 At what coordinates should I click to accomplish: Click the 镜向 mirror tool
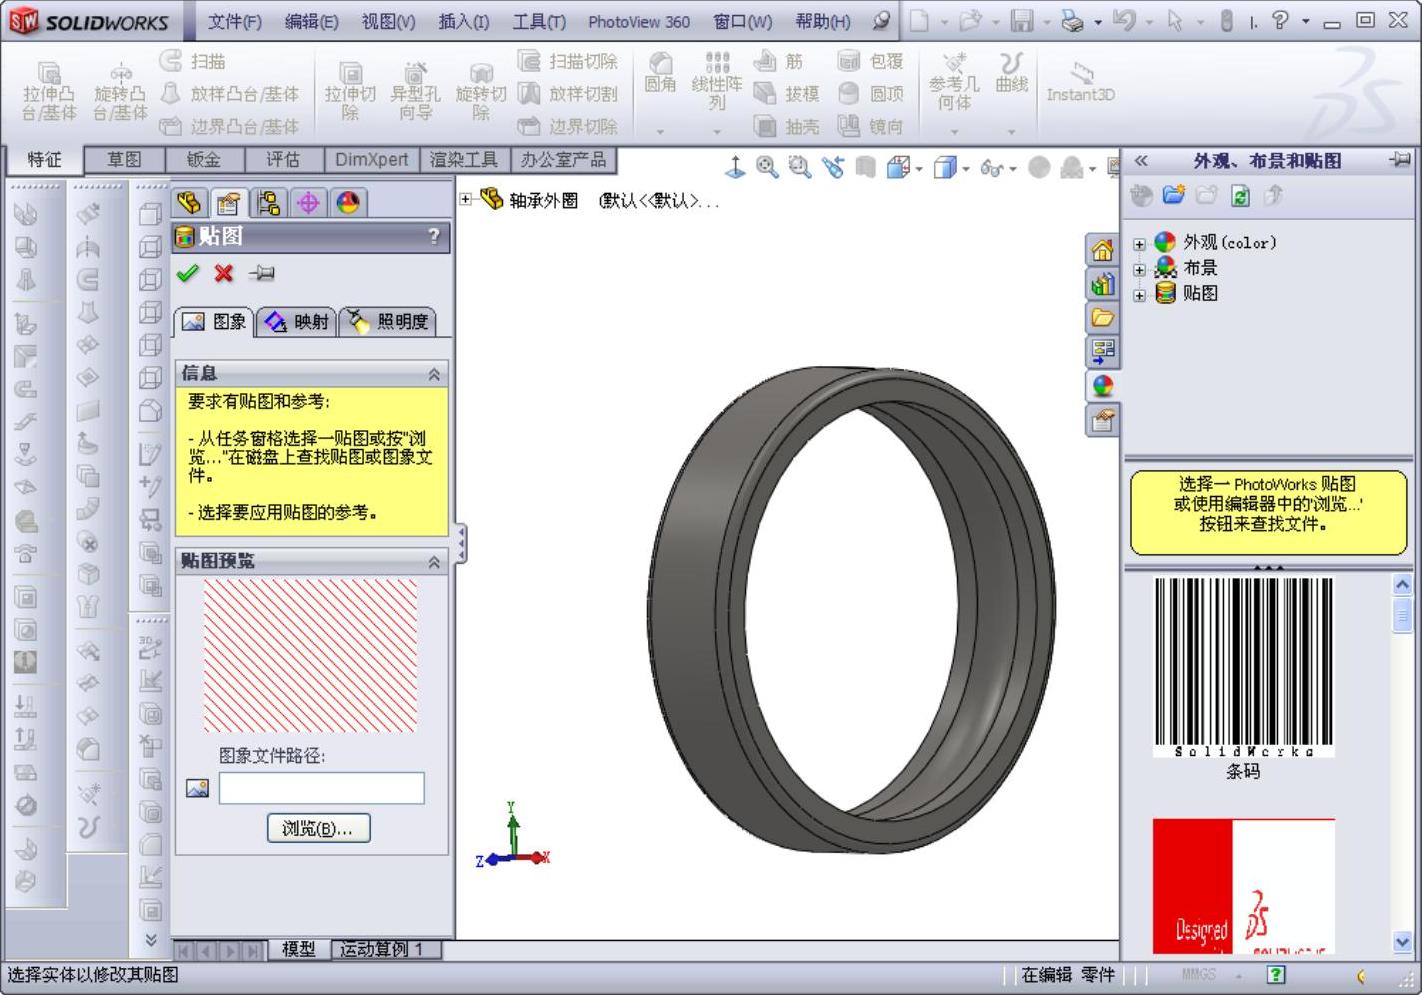(871, 126)
